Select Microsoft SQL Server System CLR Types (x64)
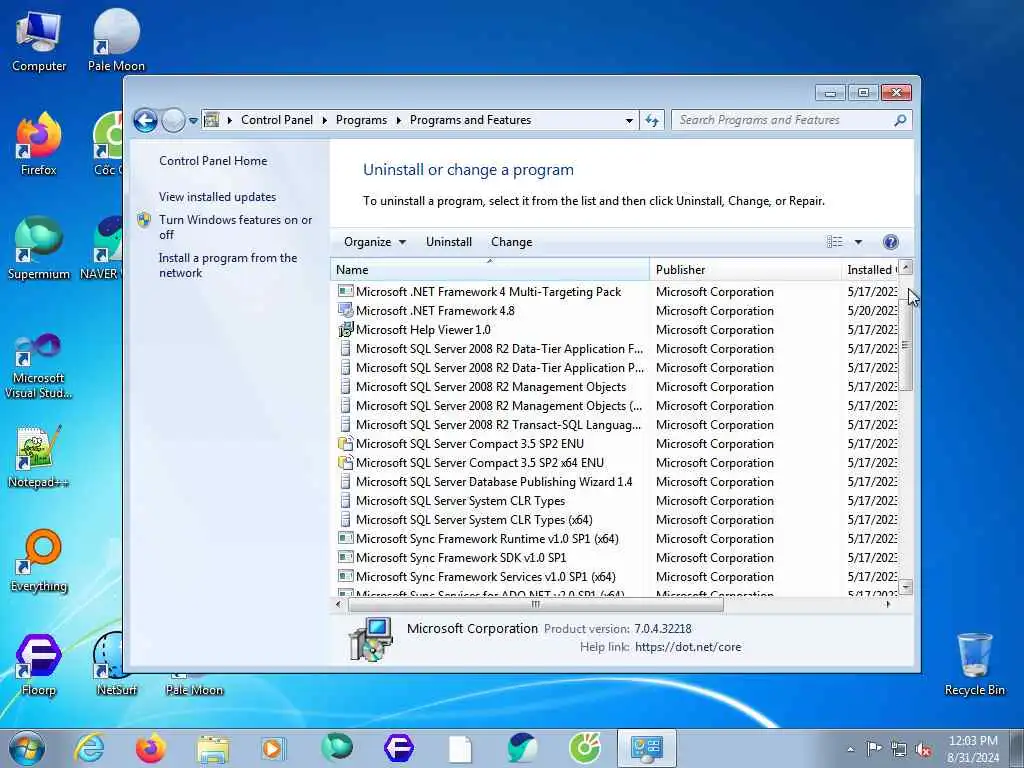This screenshot has height=768, width=1024. [x=616, y=519]
